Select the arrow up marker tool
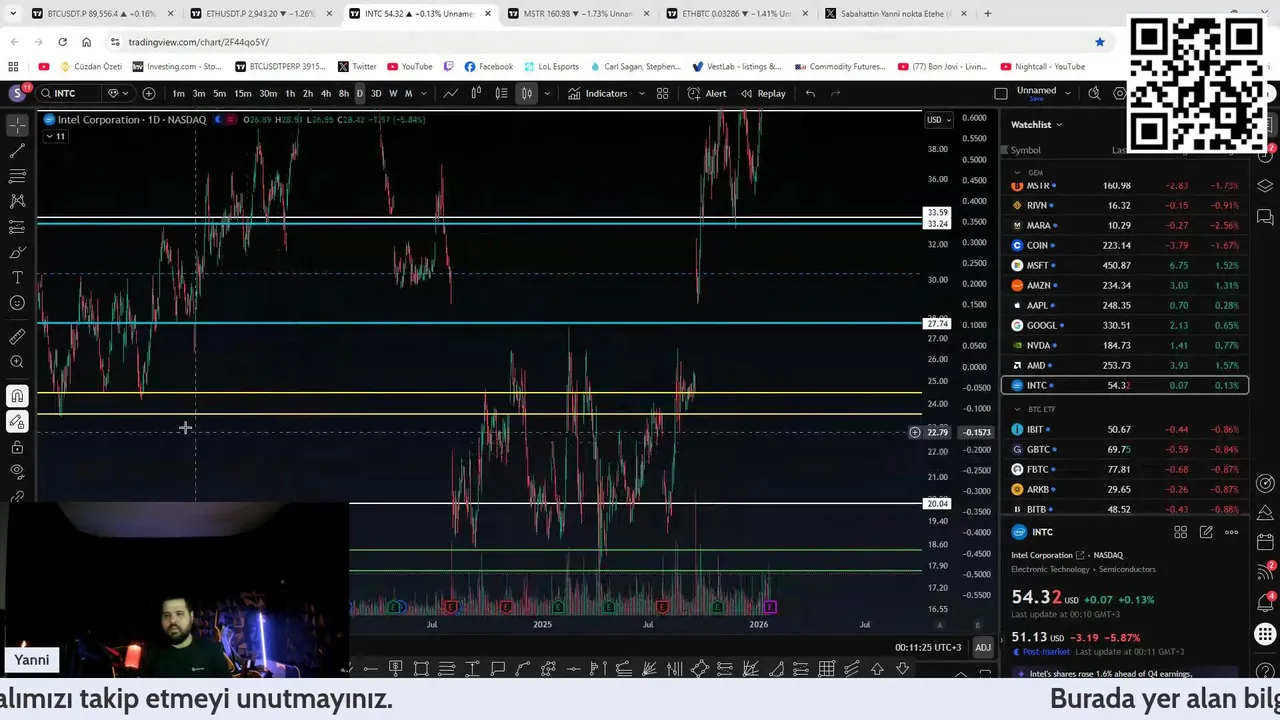The height and width of the screenshot is (720, 1280). pyautogui.click(x=877, y=669)
